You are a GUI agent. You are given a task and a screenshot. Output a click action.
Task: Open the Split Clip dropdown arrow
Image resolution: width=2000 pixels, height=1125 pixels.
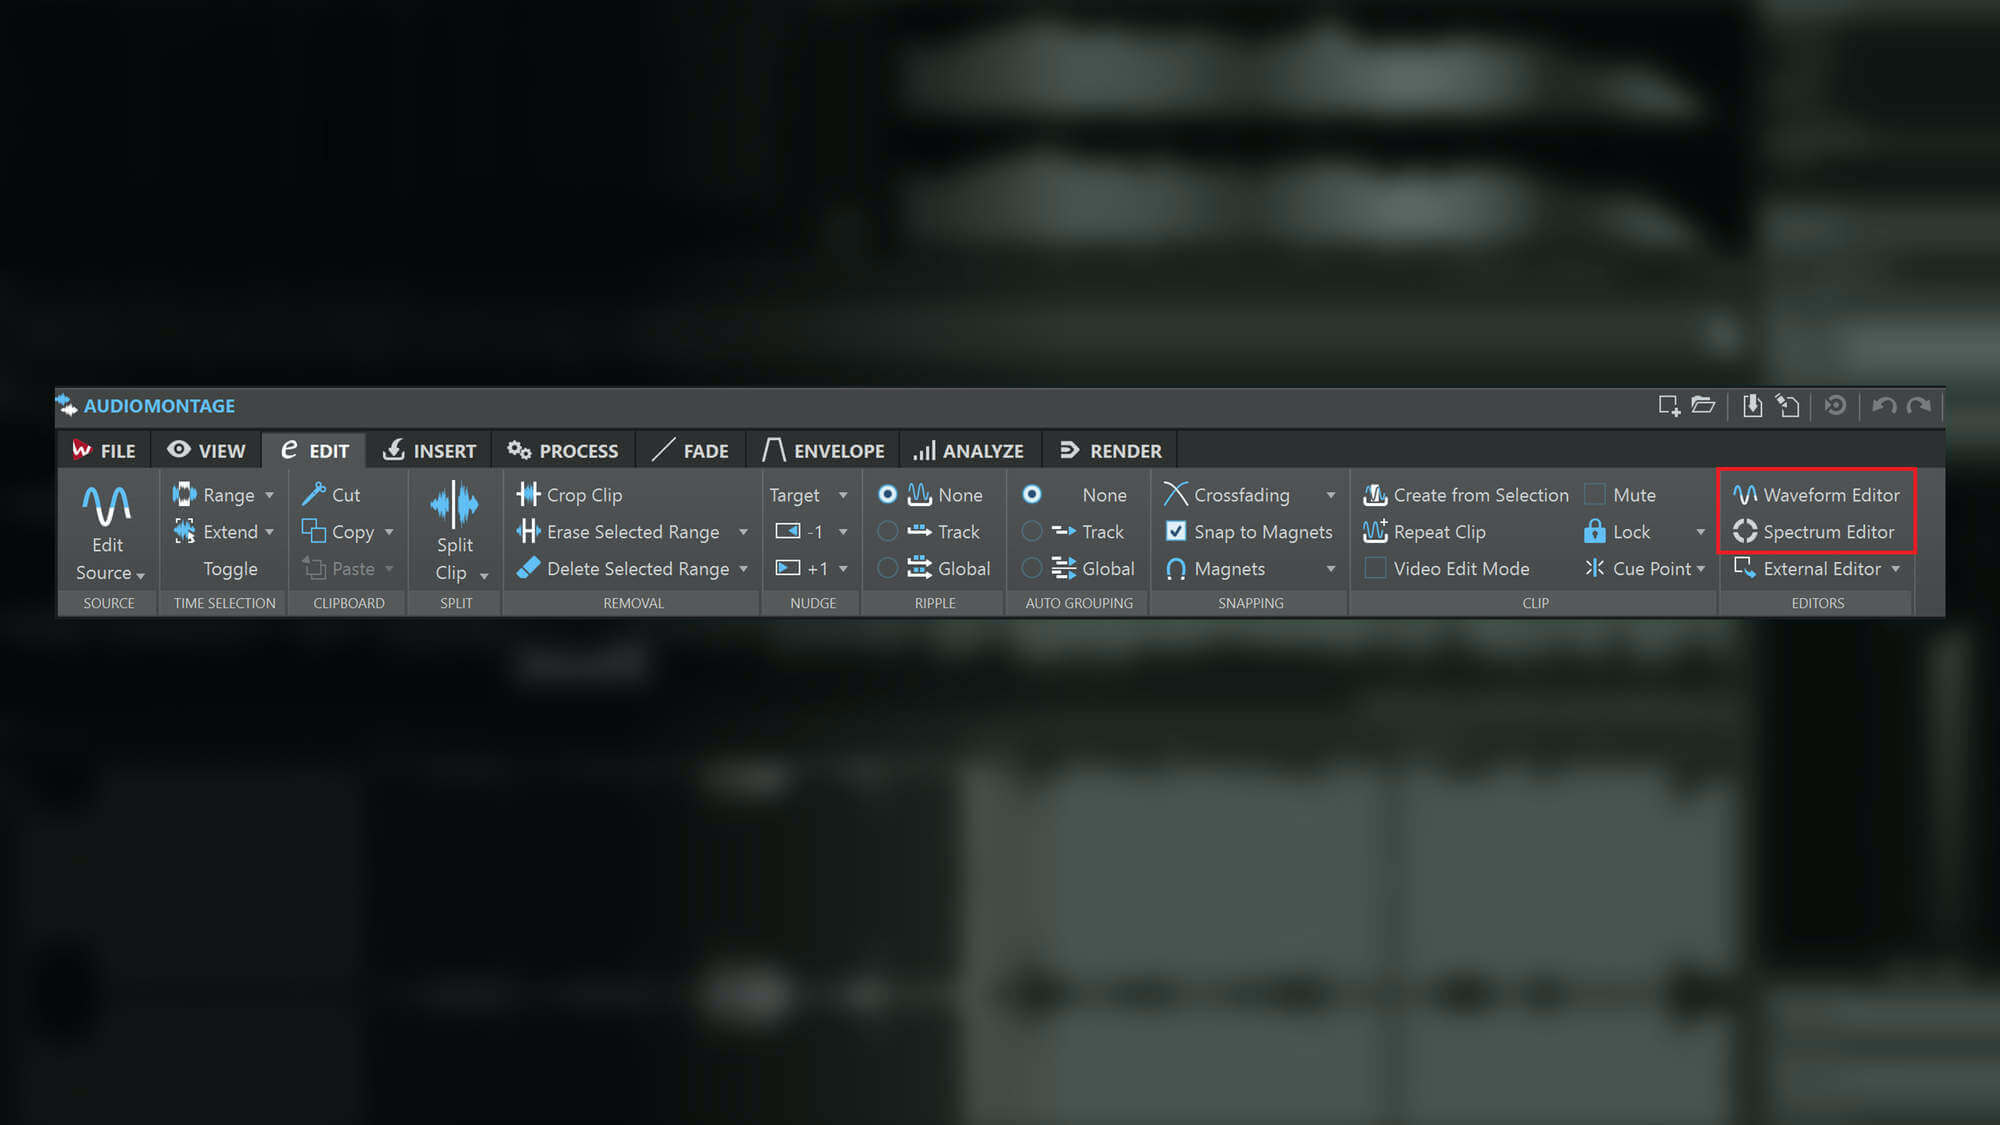tap(484, 575)
